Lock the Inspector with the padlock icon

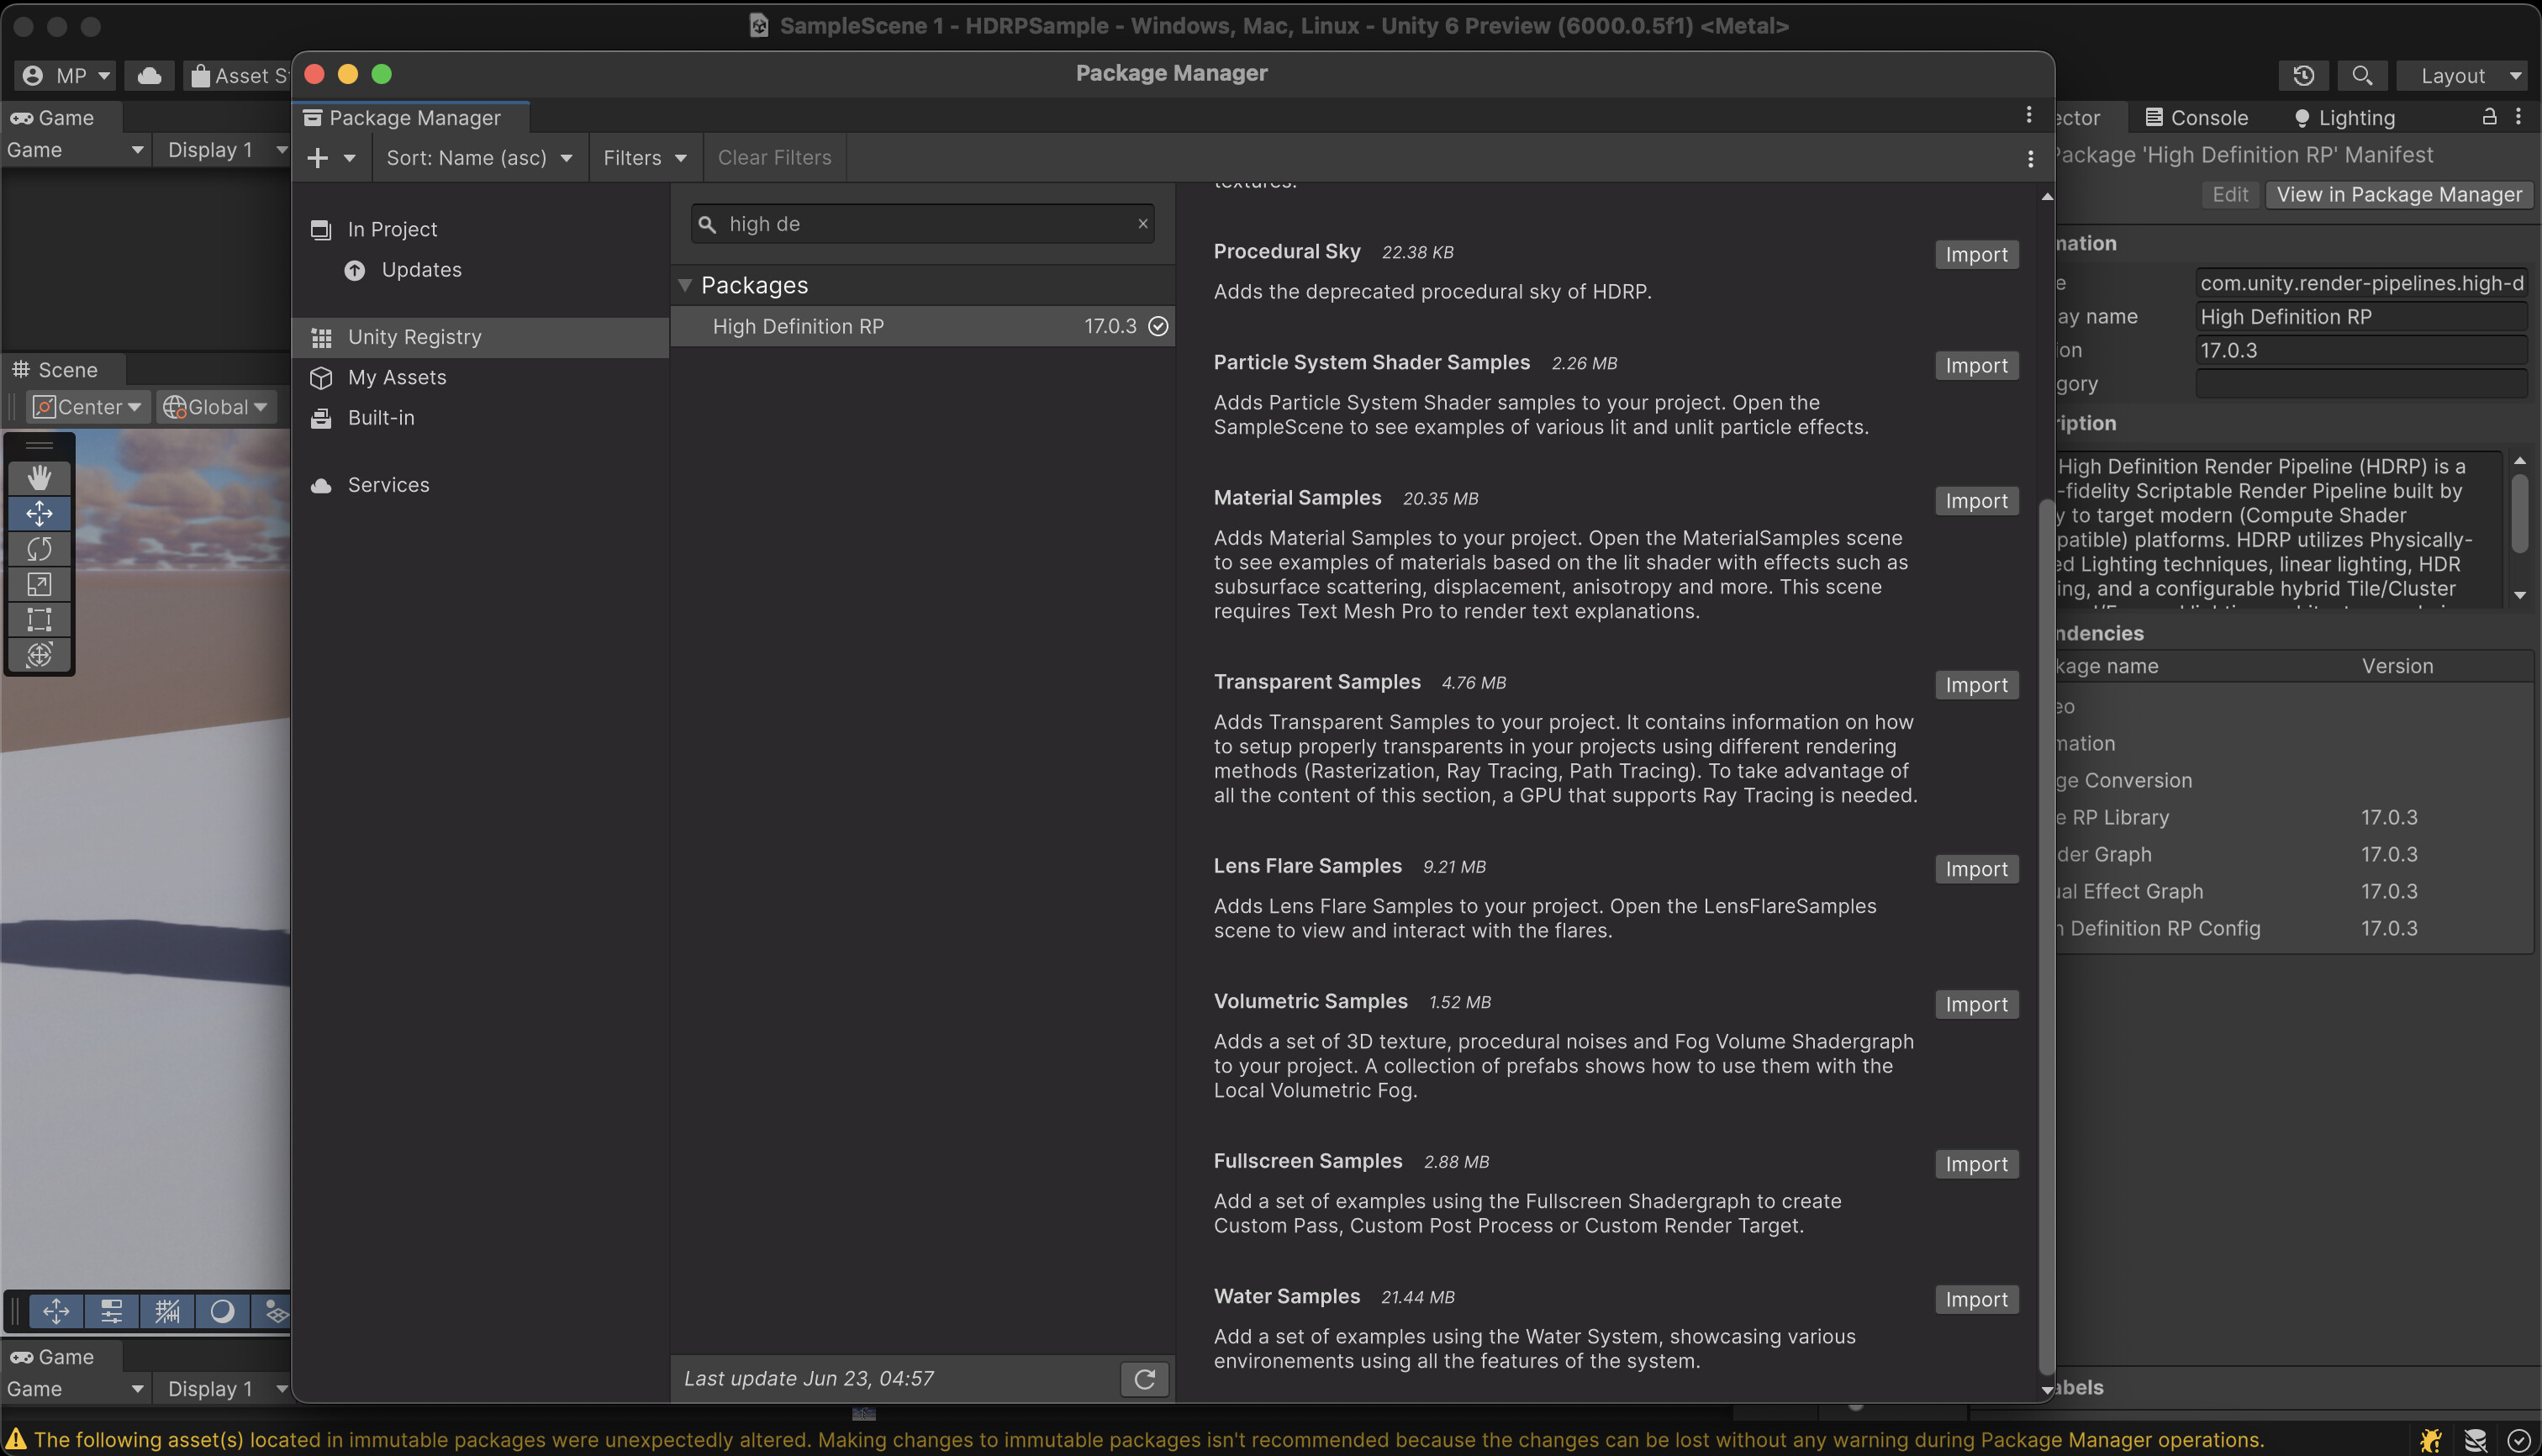[x=2490, y=117]
